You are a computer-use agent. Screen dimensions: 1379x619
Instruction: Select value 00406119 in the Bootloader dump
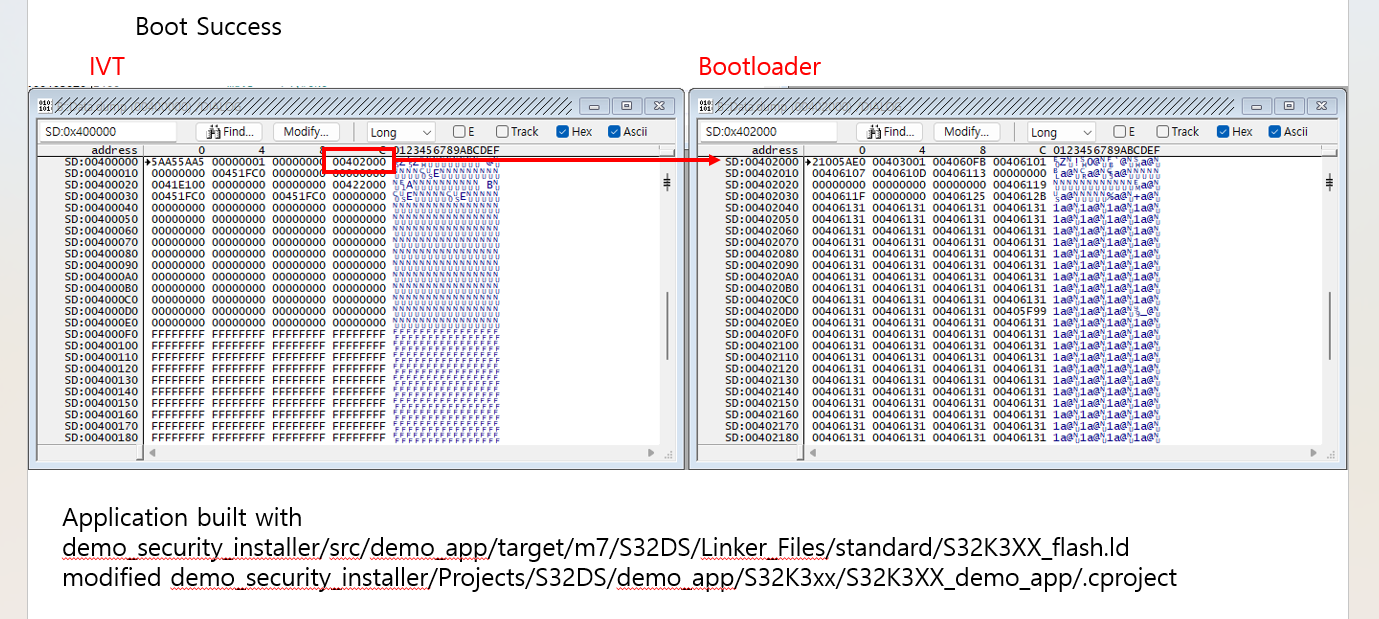[x=1019, y=185]
